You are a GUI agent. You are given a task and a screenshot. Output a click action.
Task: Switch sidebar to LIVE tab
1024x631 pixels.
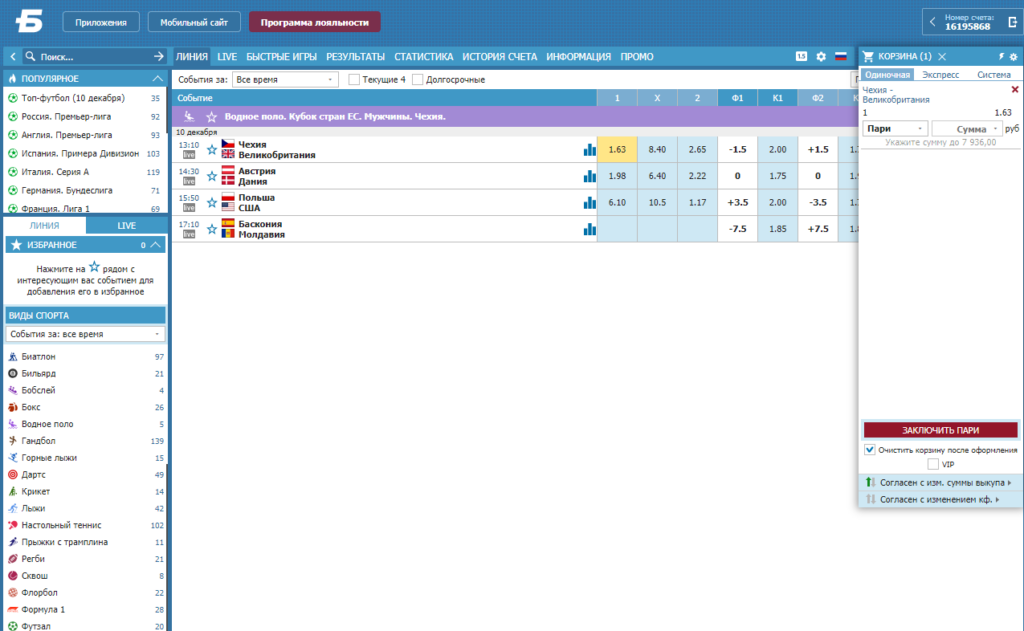(126, 225)
